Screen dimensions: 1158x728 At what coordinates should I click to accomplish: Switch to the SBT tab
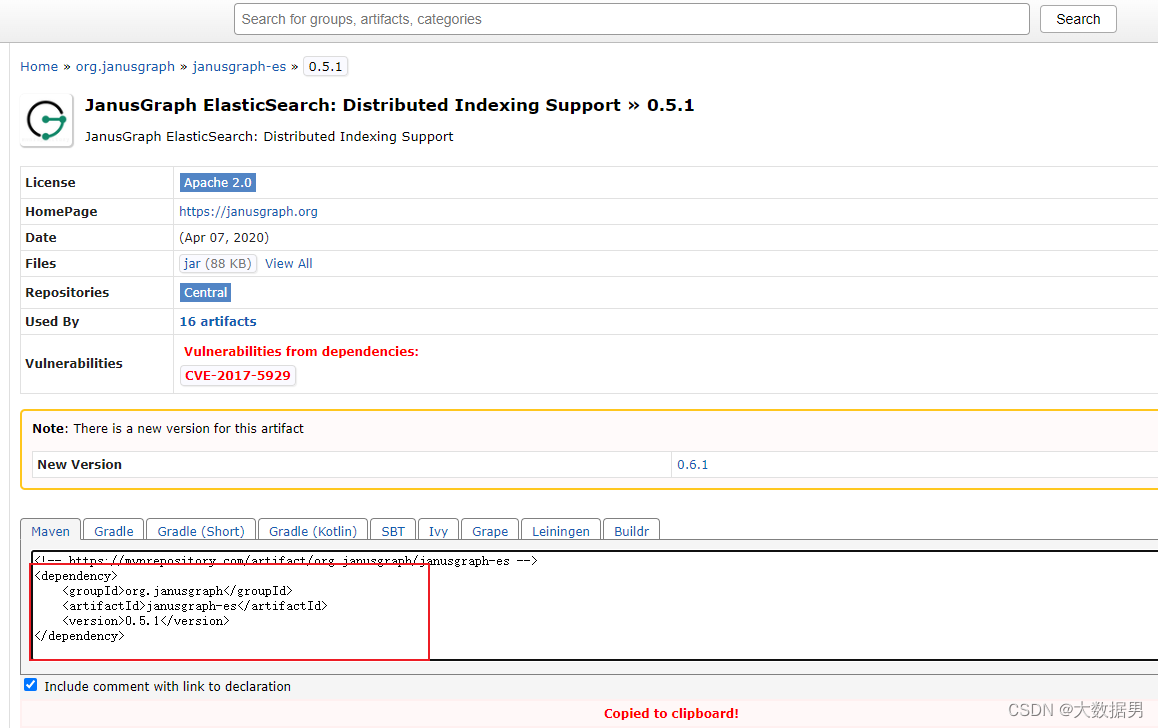[x=393, y=531]
